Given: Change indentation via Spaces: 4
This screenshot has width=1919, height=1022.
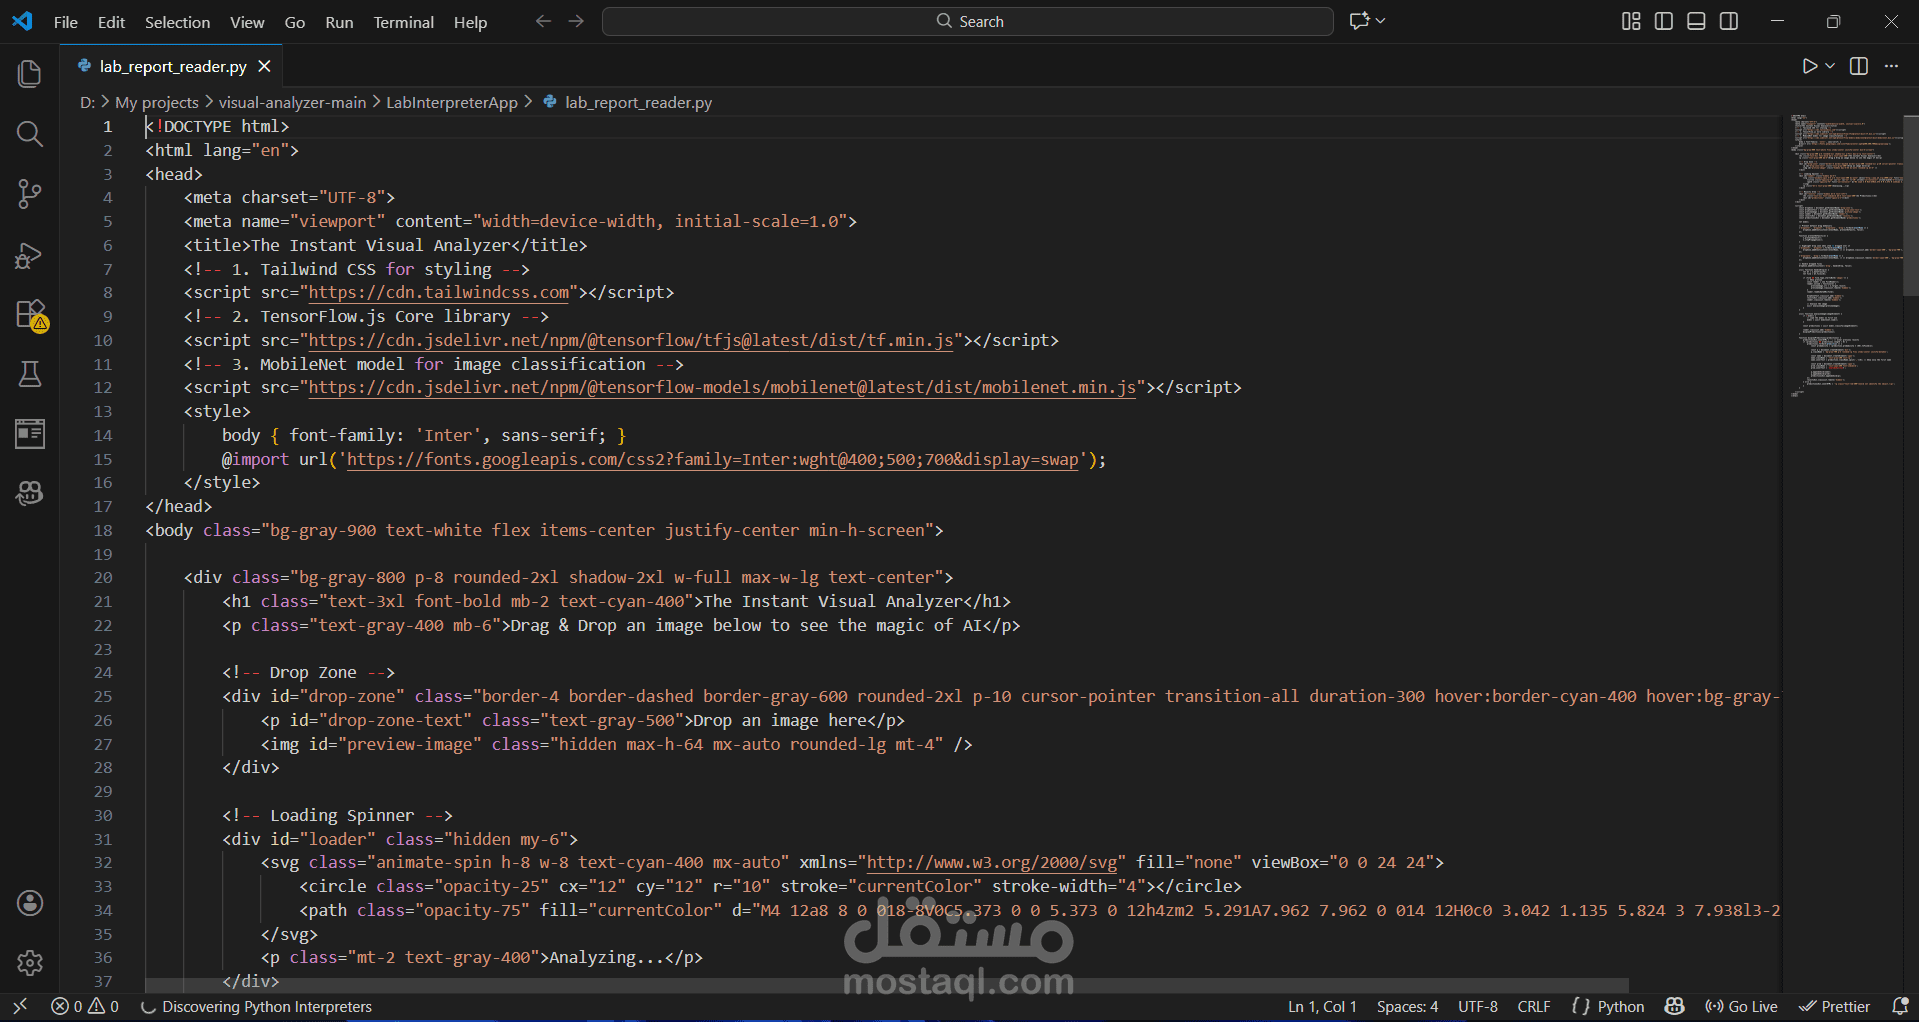Looking at the screenshot, I should click(1407, 1006).
